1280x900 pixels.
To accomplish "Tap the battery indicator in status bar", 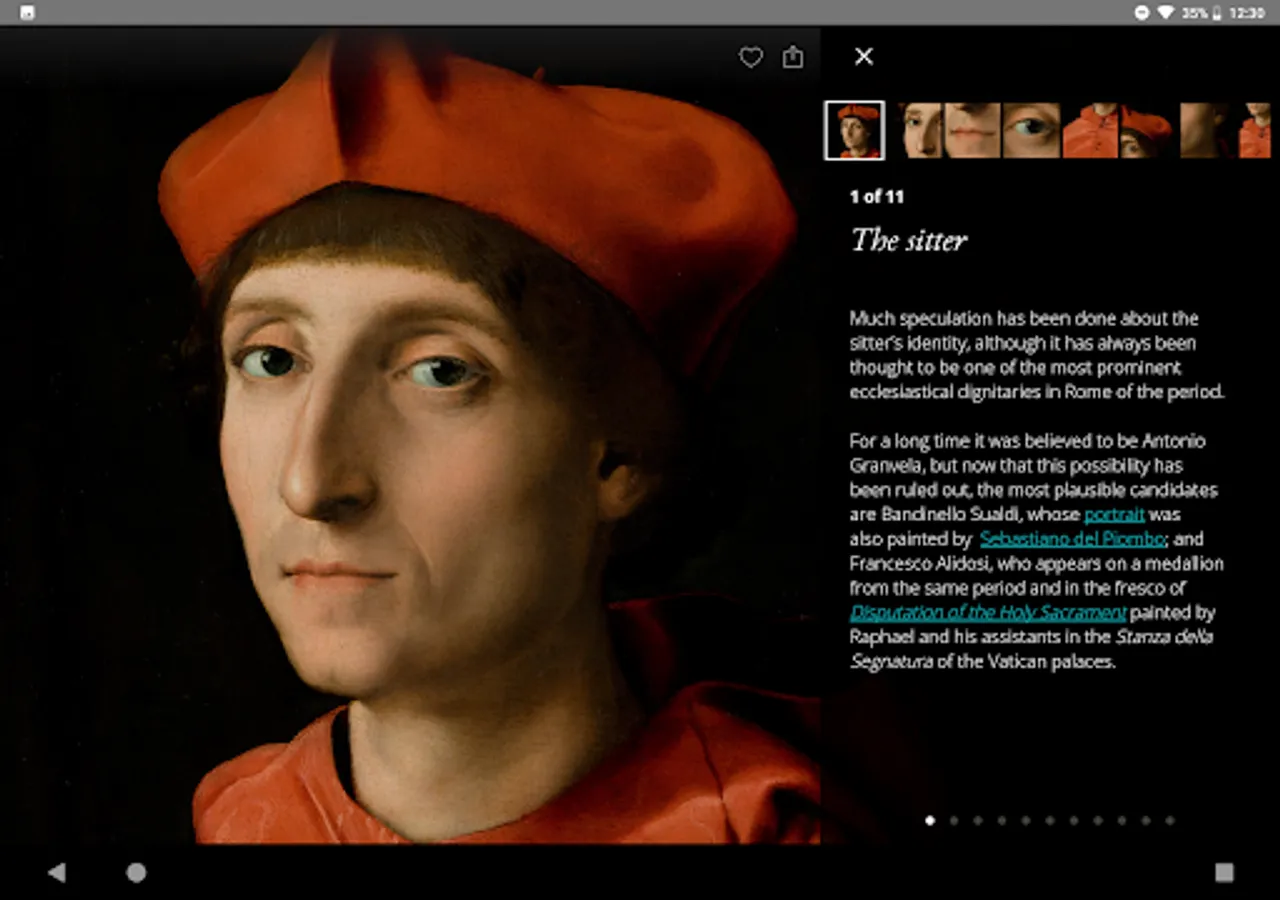I will pos(1217,13).
